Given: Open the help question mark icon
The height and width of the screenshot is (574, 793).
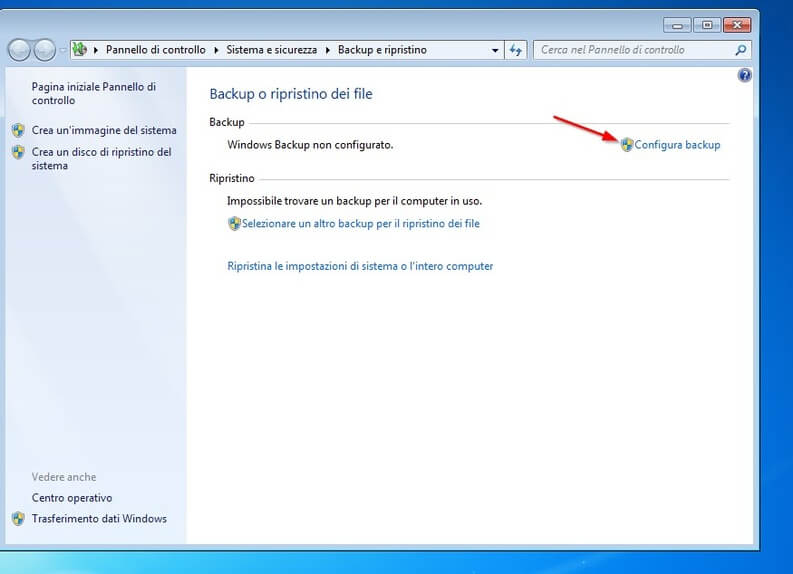Looking at the screenshot, I should (x=744, y=76).
